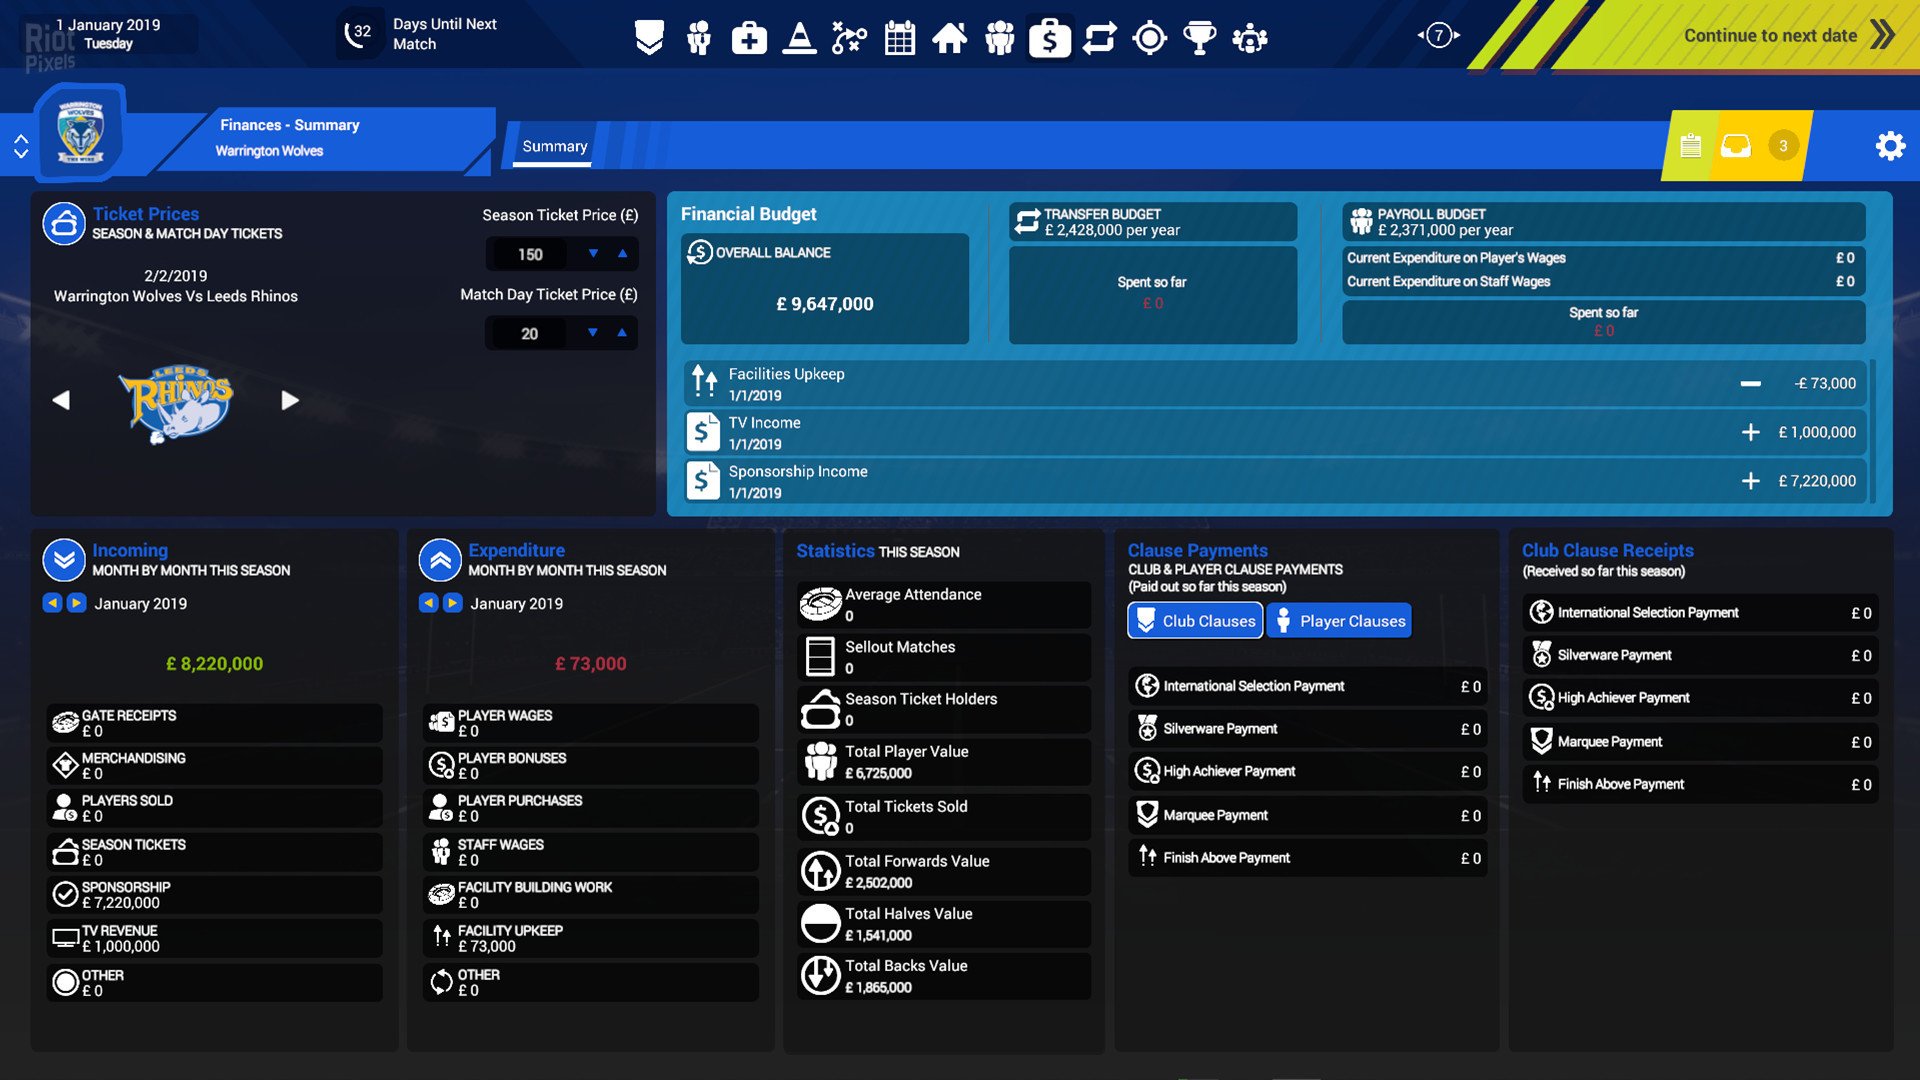Open the Stadium home screen

(949, 37)
